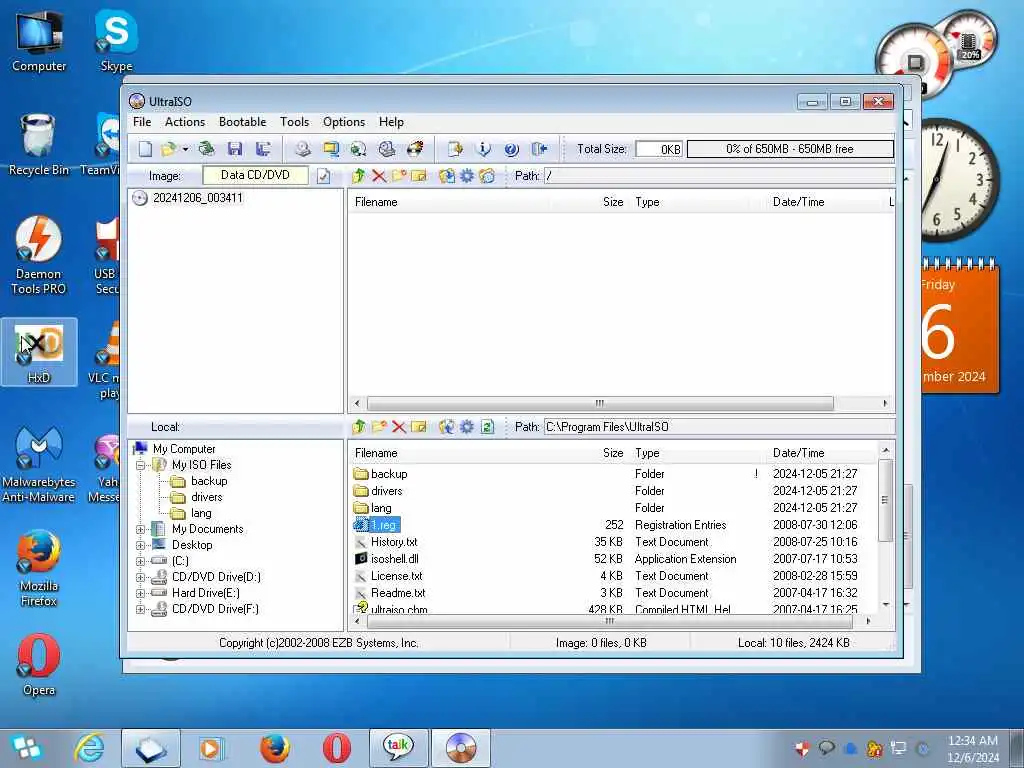The height and width of the screenshot is (768, 1024).
Task: Click the Save As toolbar icon
Action: pyautogui.click(x=263, y=149)
